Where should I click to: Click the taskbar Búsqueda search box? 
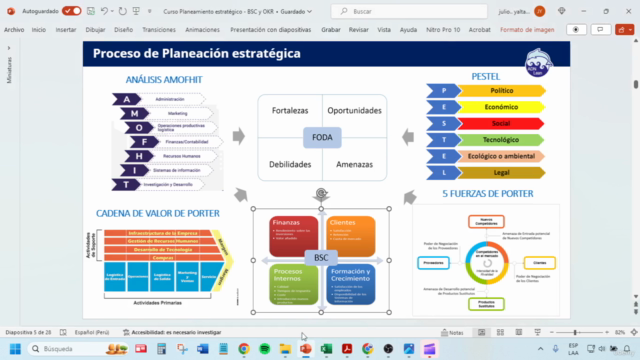pos(79,349)
